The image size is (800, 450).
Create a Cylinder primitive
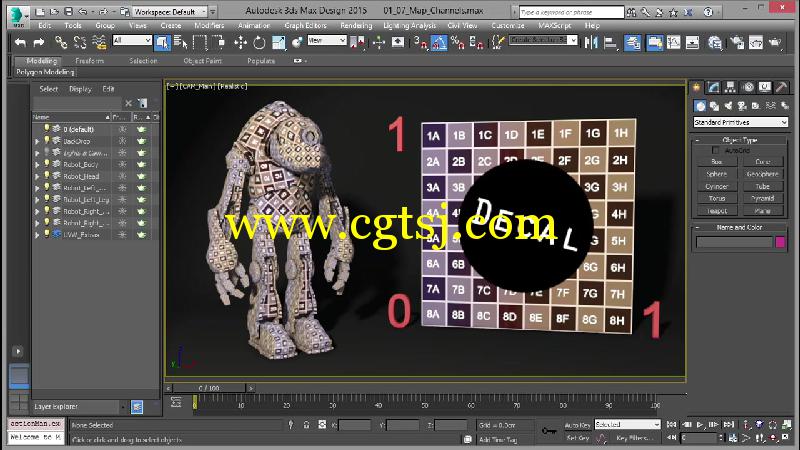(x=717, y=186)
